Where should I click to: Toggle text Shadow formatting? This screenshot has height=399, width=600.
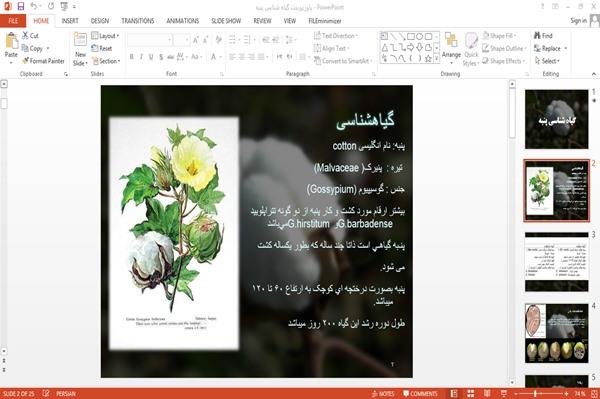point(161,57)
